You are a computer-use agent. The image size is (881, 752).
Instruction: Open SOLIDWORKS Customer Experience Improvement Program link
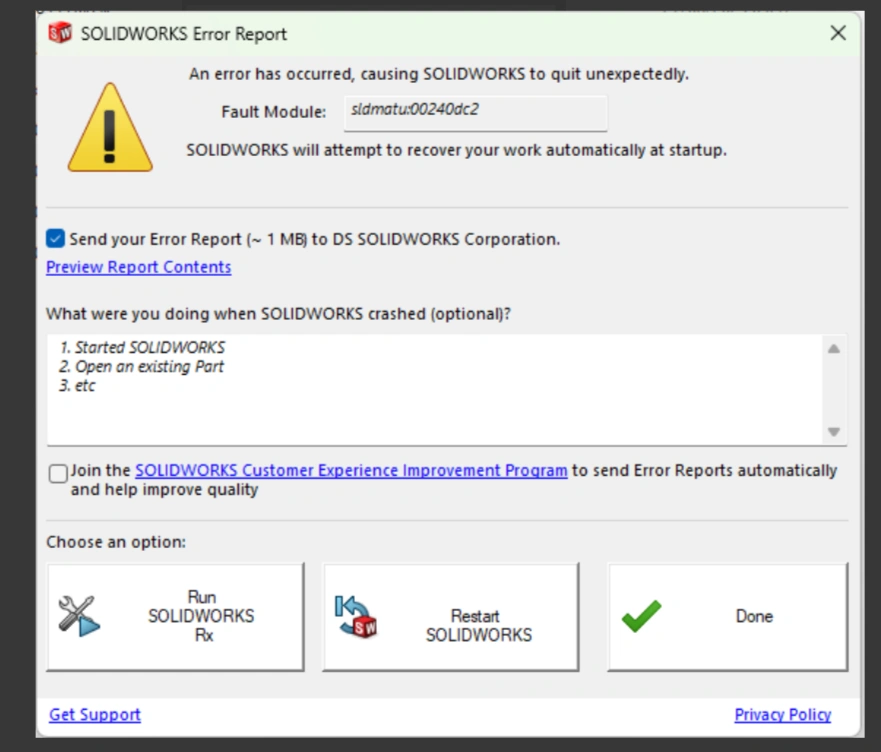(x=351, y=470)
